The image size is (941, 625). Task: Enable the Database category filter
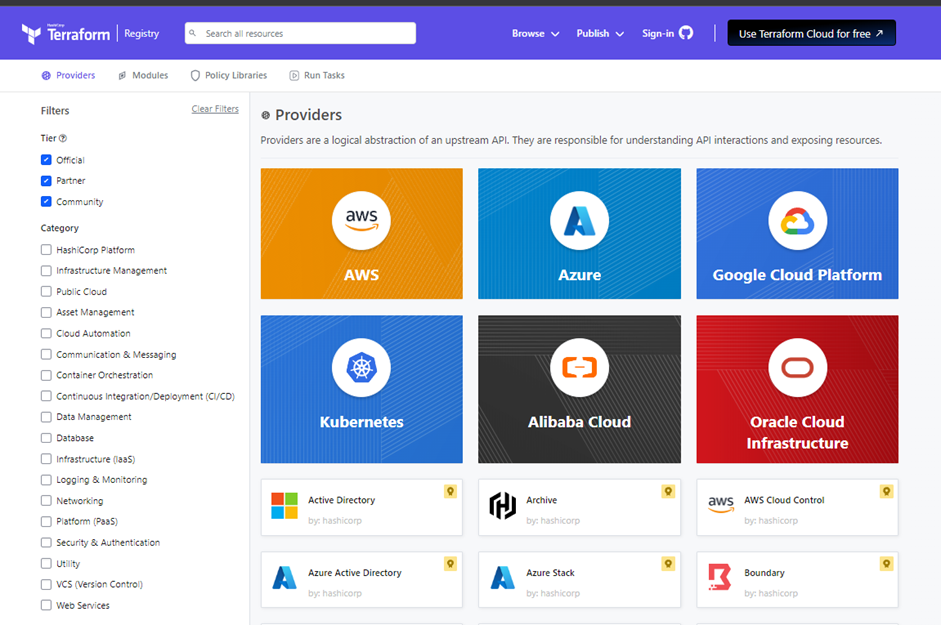point(46,438)
